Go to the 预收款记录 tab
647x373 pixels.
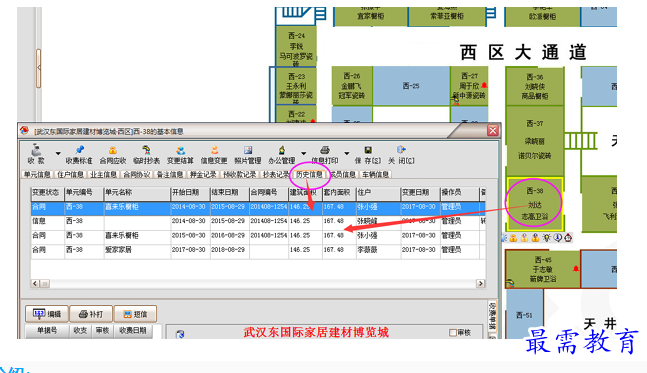[x=239, y=175]
